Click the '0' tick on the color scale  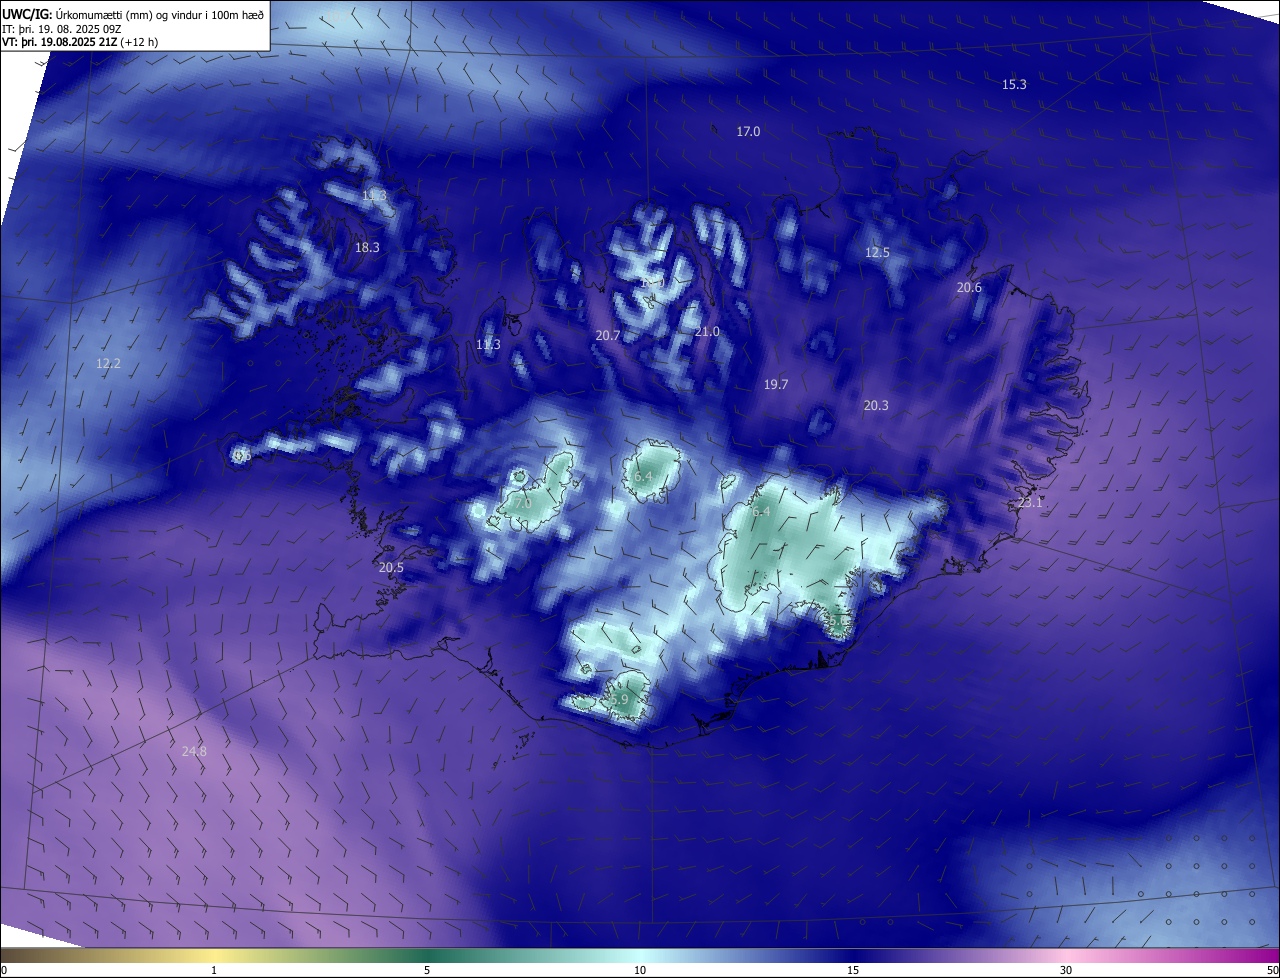pyautogui.click(x=4, y=970)
